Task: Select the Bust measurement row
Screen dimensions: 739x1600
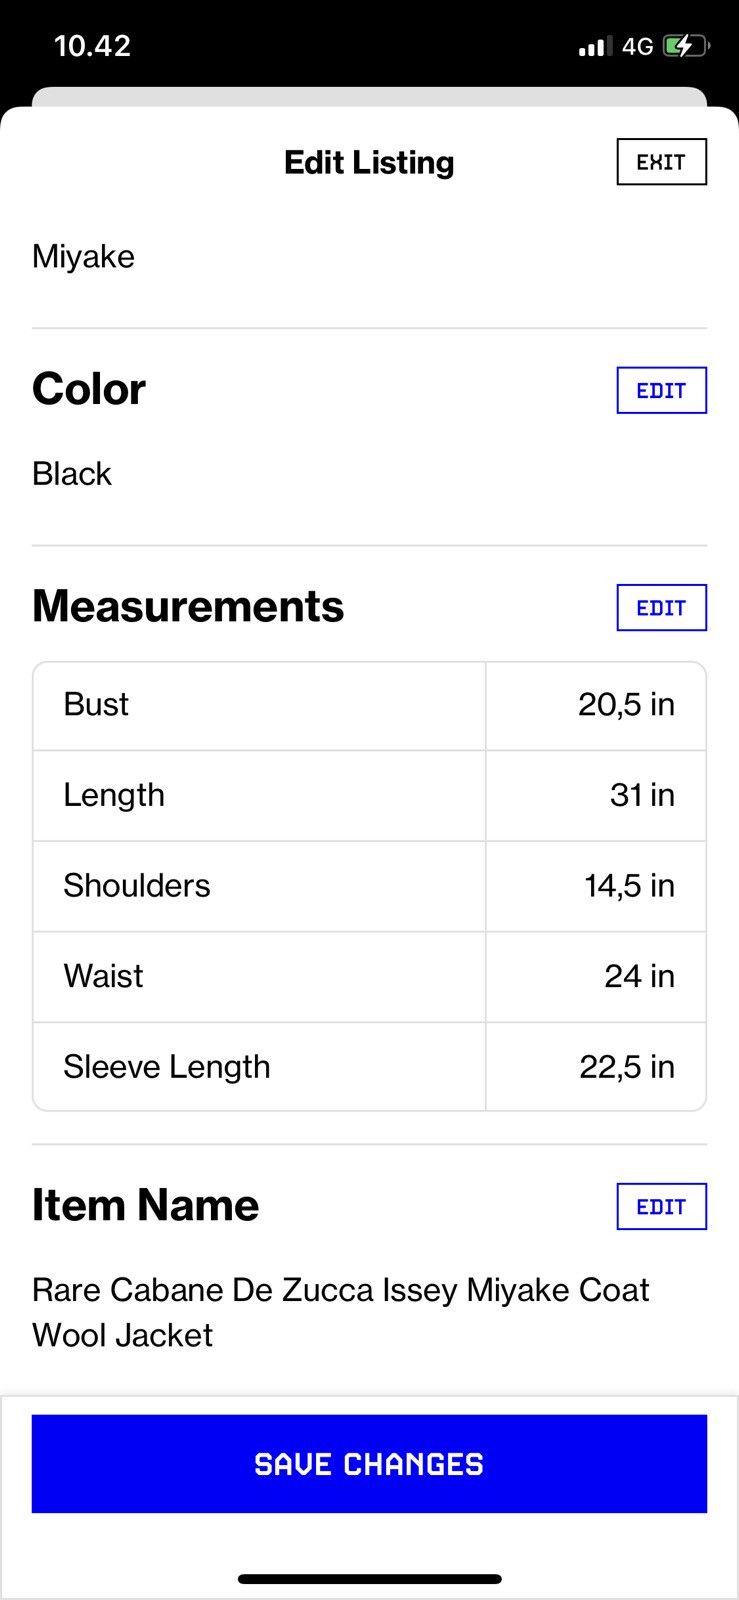Action: 369,705
